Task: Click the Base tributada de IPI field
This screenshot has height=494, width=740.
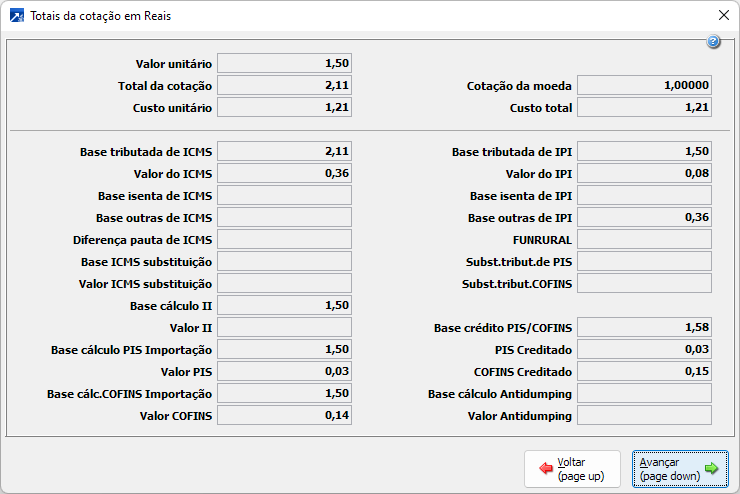Action: (x=644, y=151)
